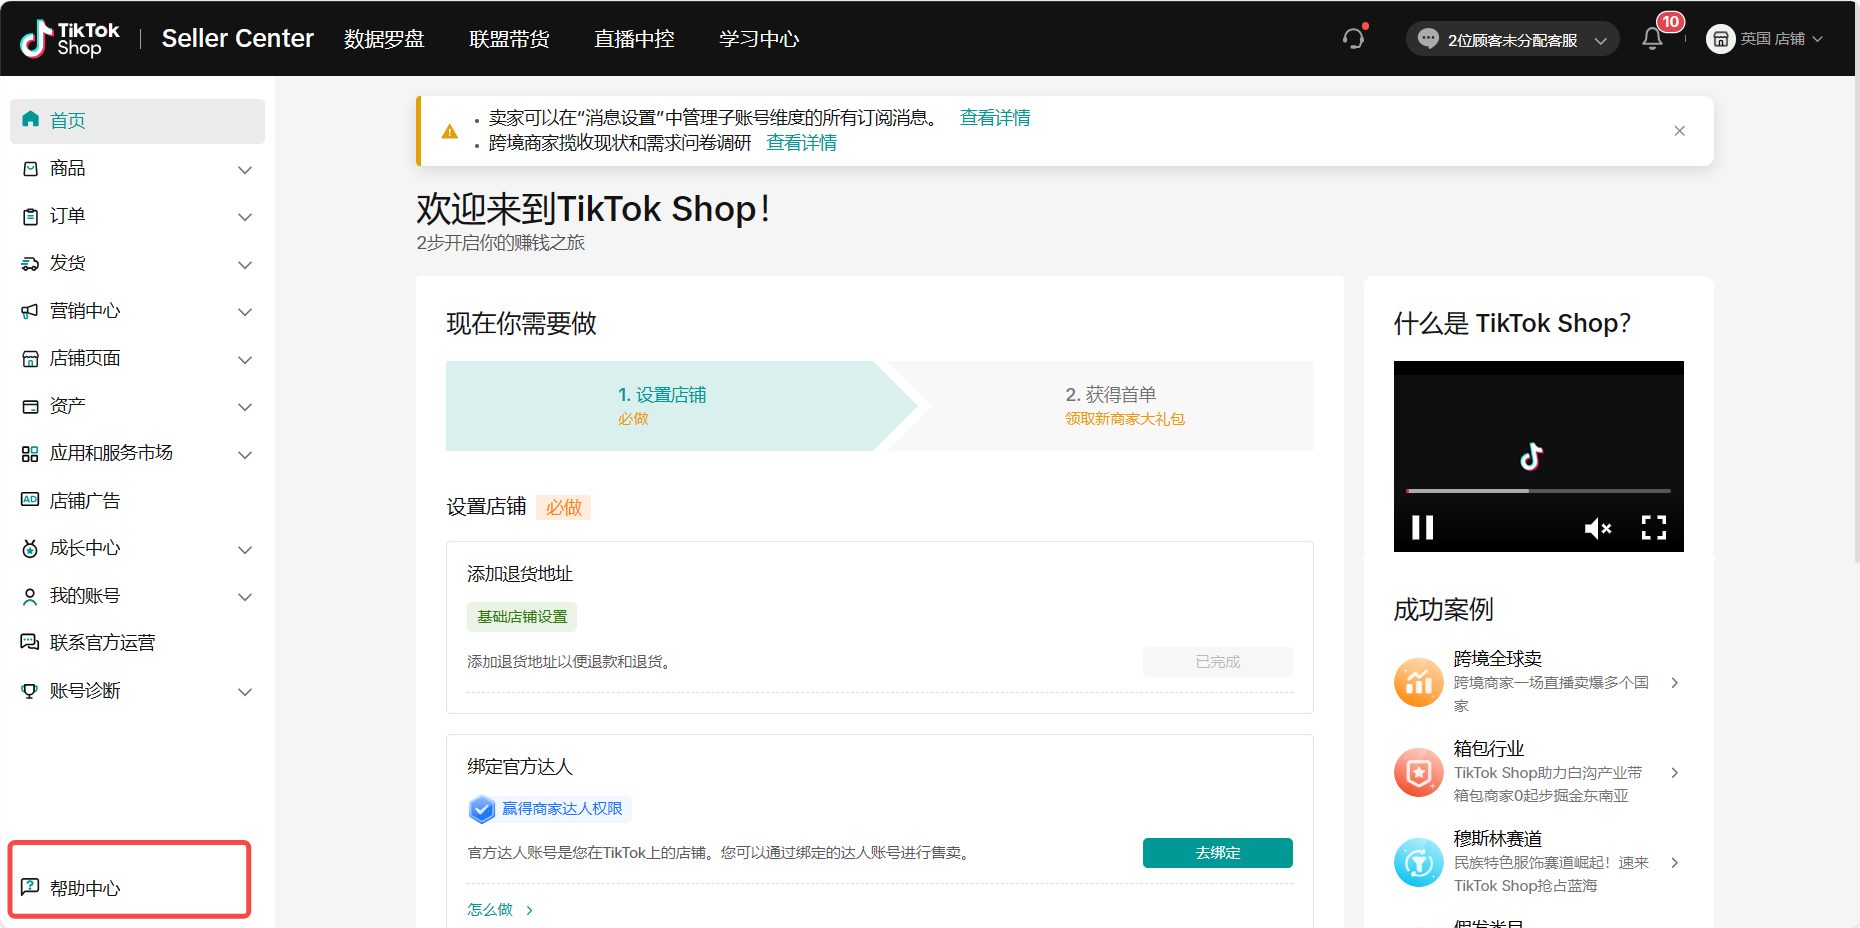Open the customer service headset icon
The image size is (1860, 928).
point(1353,39)
